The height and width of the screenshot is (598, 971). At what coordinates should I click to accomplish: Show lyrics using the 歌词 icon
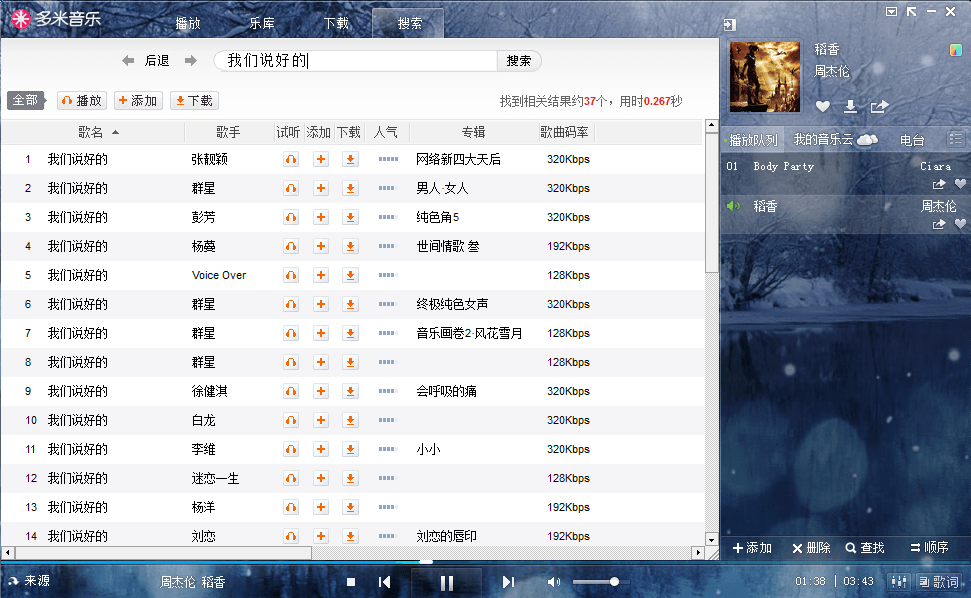[x=943, y=582]
